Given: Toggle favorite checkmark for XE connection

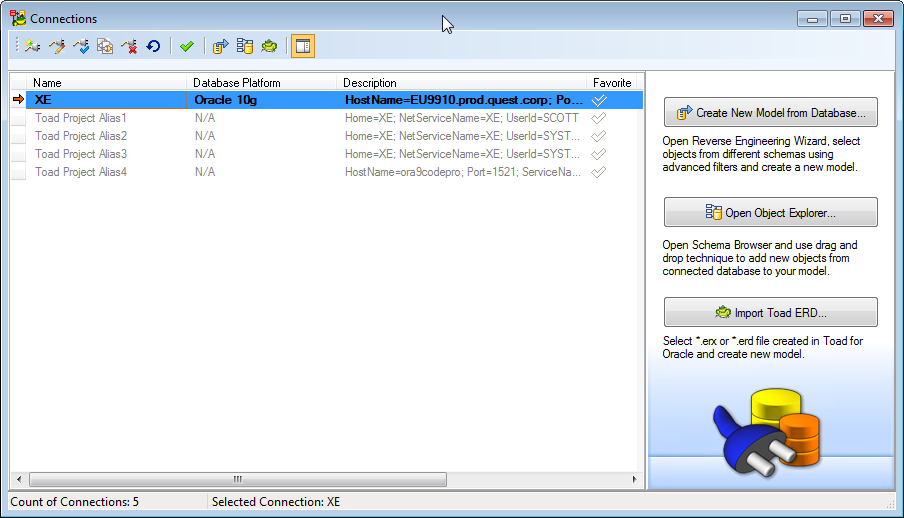Looking at the screenshot, I should 599,100.
